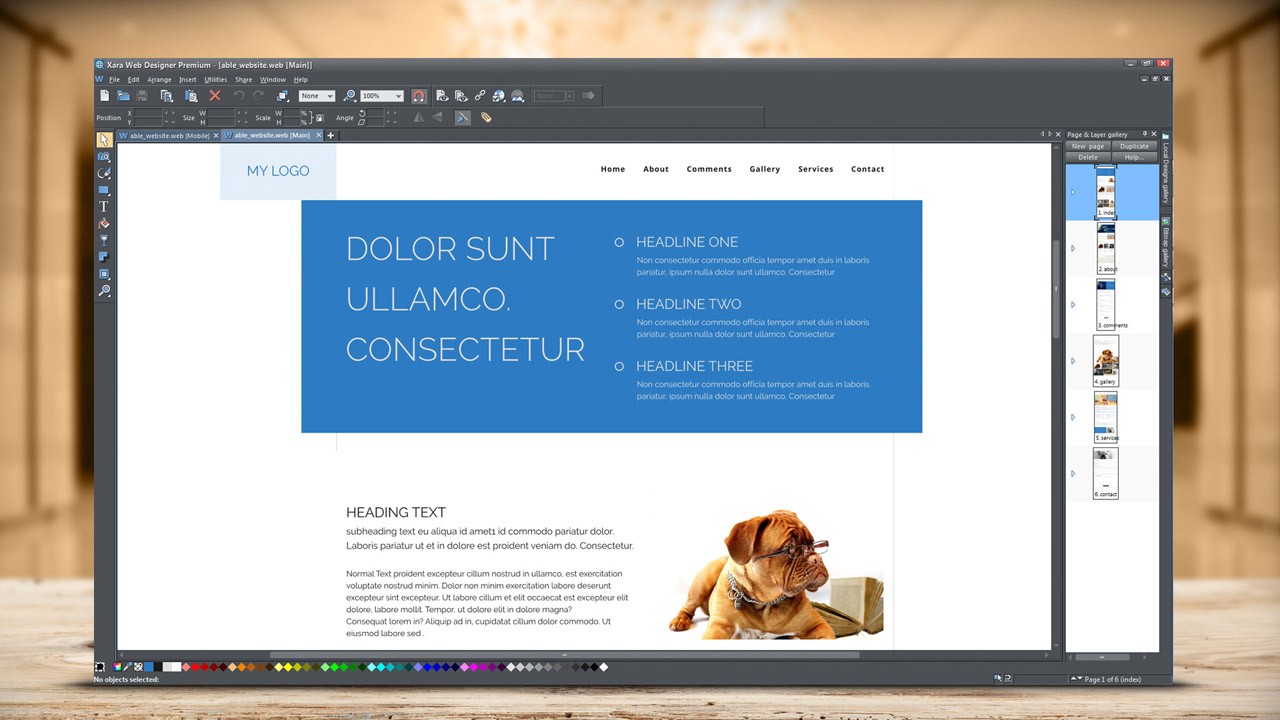Select the Fill bucket tool
1280x720 pixels.
point(104,224)
